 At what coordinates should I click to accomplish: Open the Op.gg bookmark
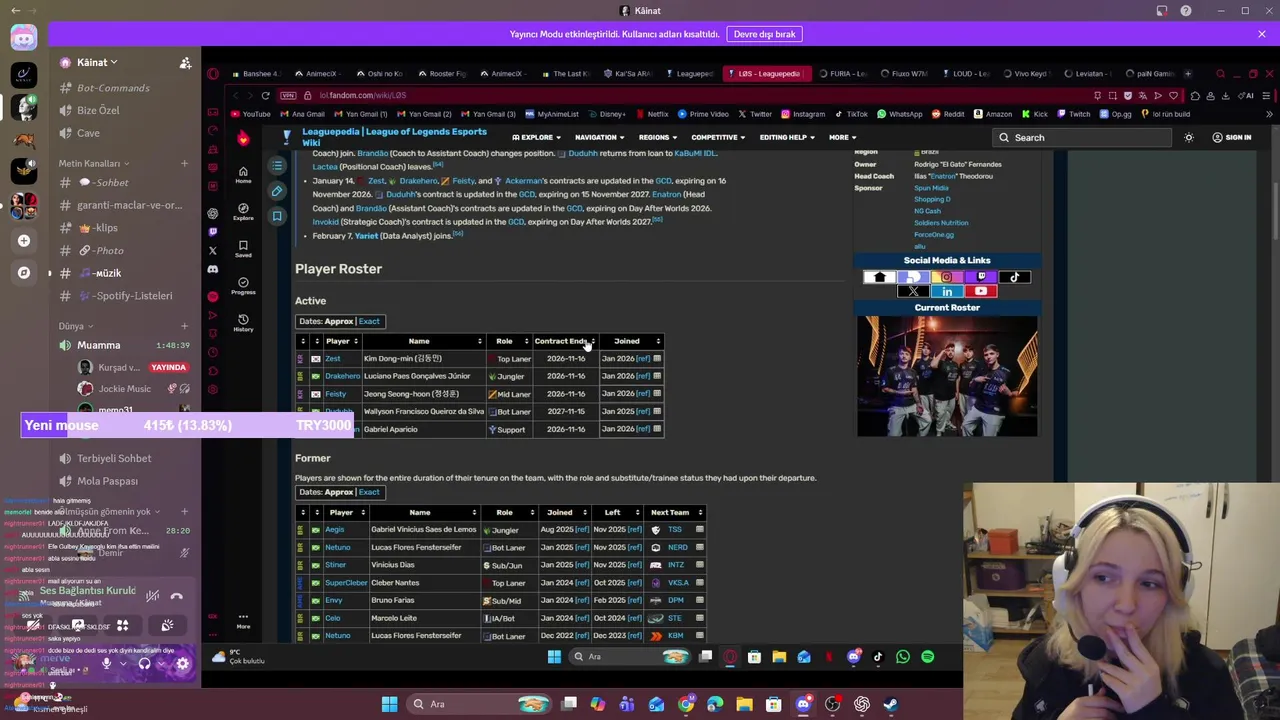[1116, 114]
